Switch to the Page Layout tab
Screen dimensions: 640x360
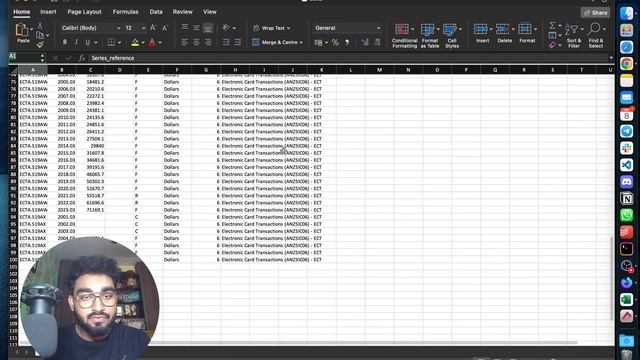click(x=84, y=12)
